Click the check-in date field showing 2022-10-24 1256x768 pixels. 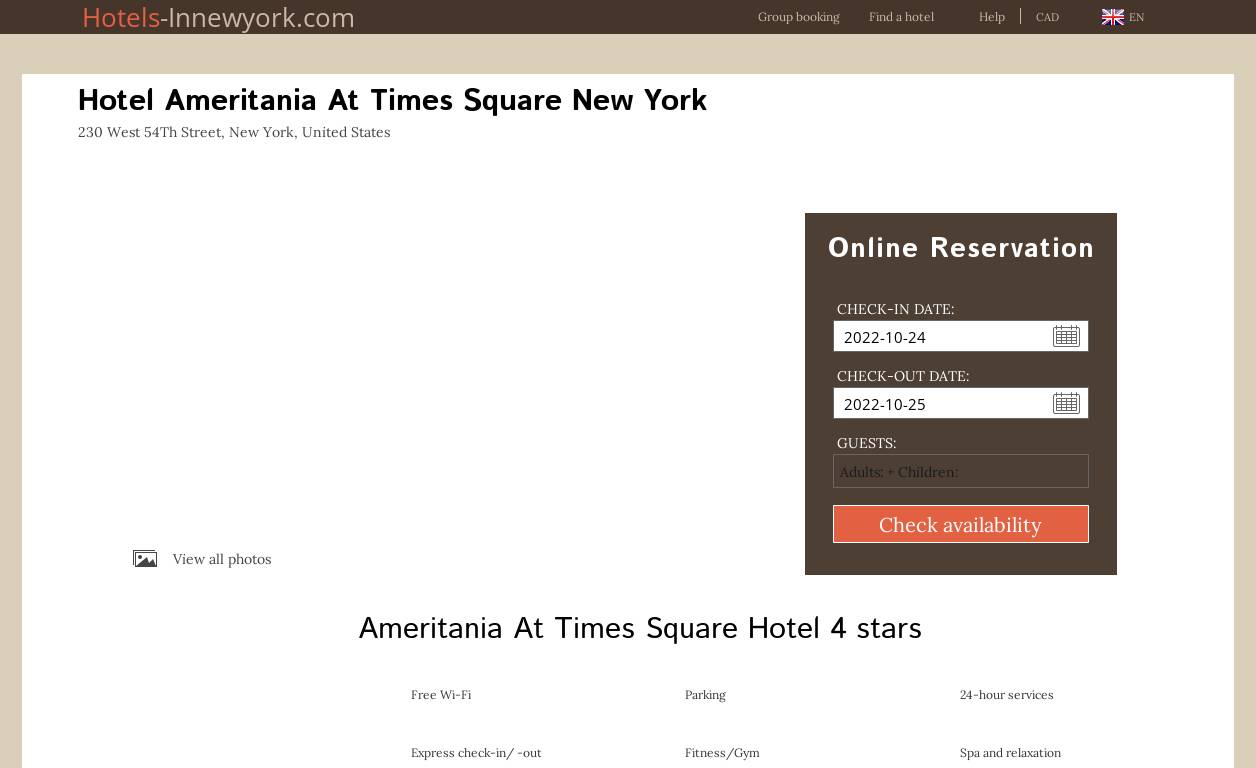pyautogui.click(x=940, y=337)
